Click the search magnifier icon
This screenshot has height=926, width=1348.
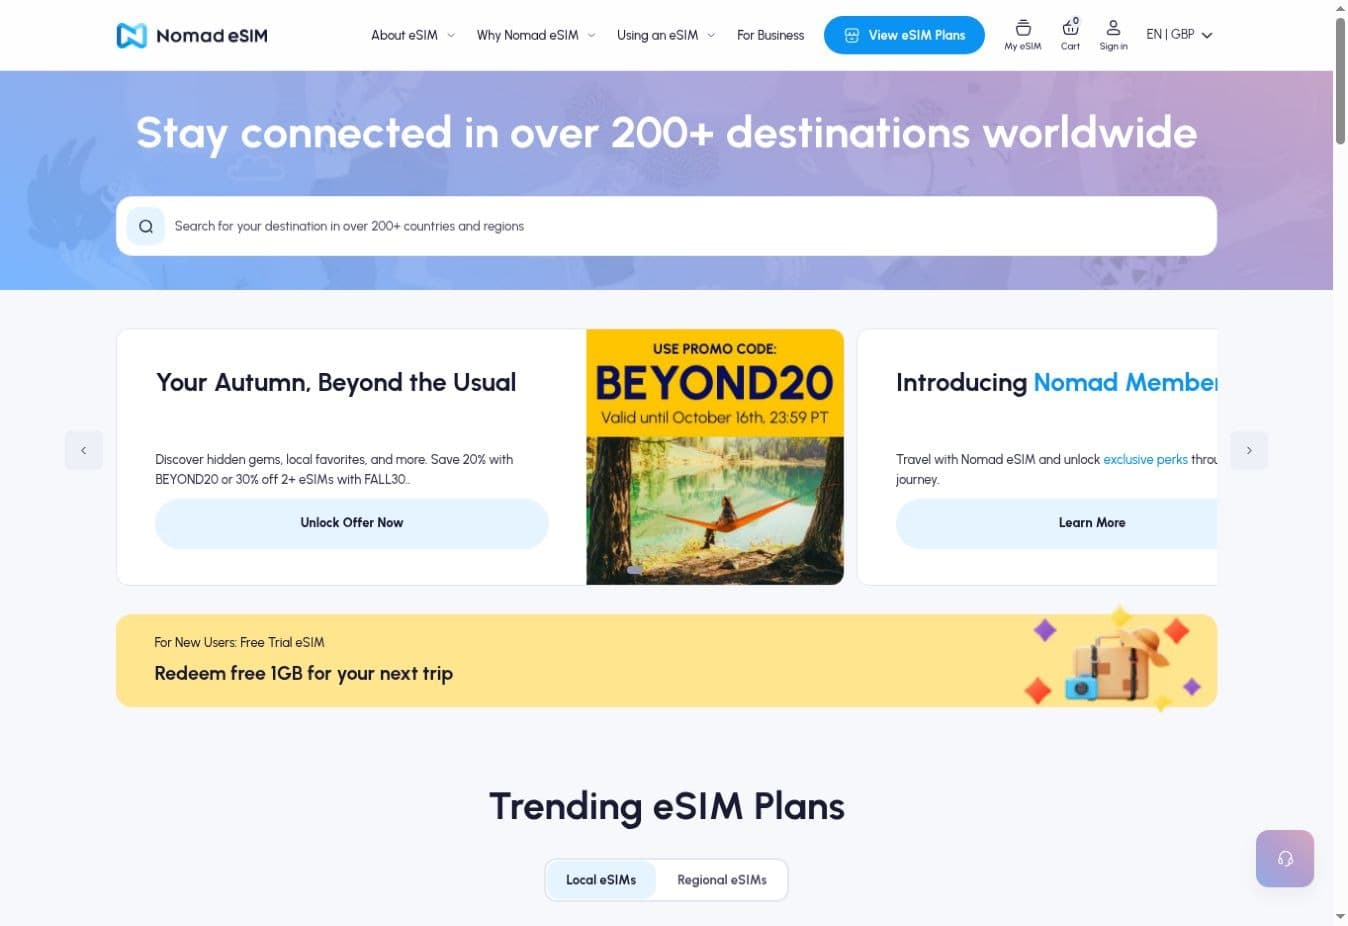coord(146,226)
